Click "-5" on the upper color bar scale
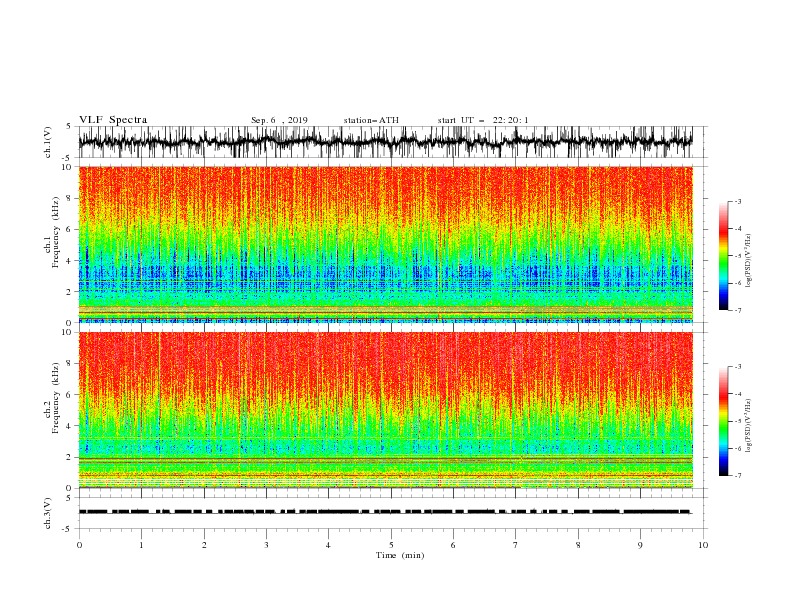The image size is (792, 612). tap(737, 256)
